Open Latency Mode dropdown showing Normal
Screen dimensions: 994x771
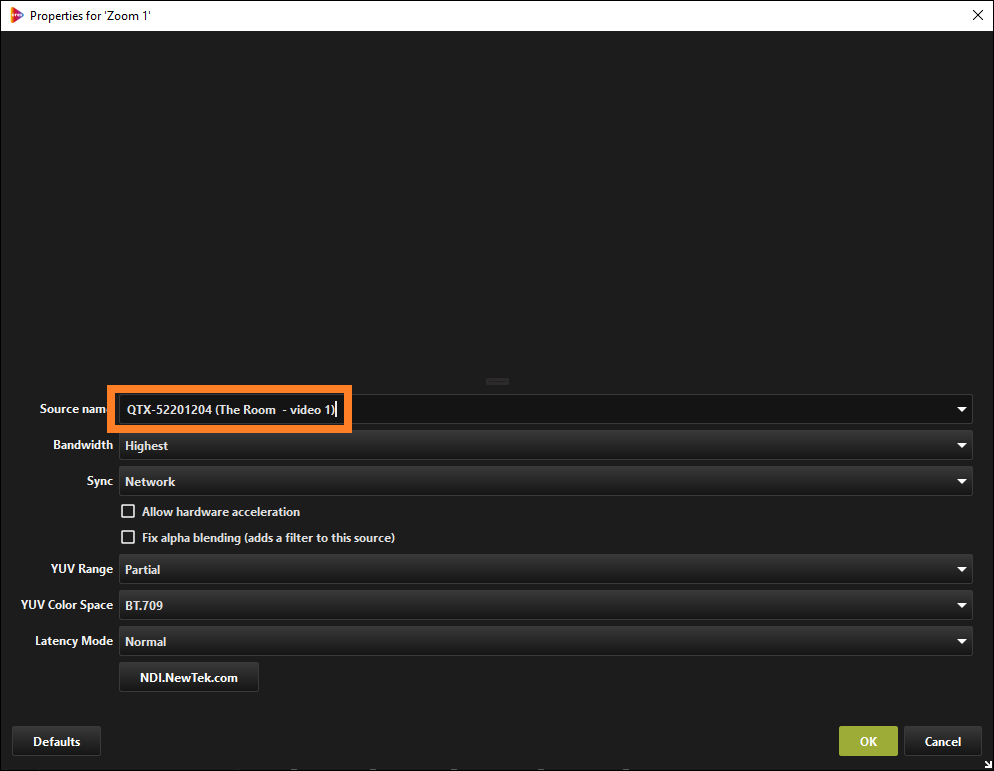545,641
